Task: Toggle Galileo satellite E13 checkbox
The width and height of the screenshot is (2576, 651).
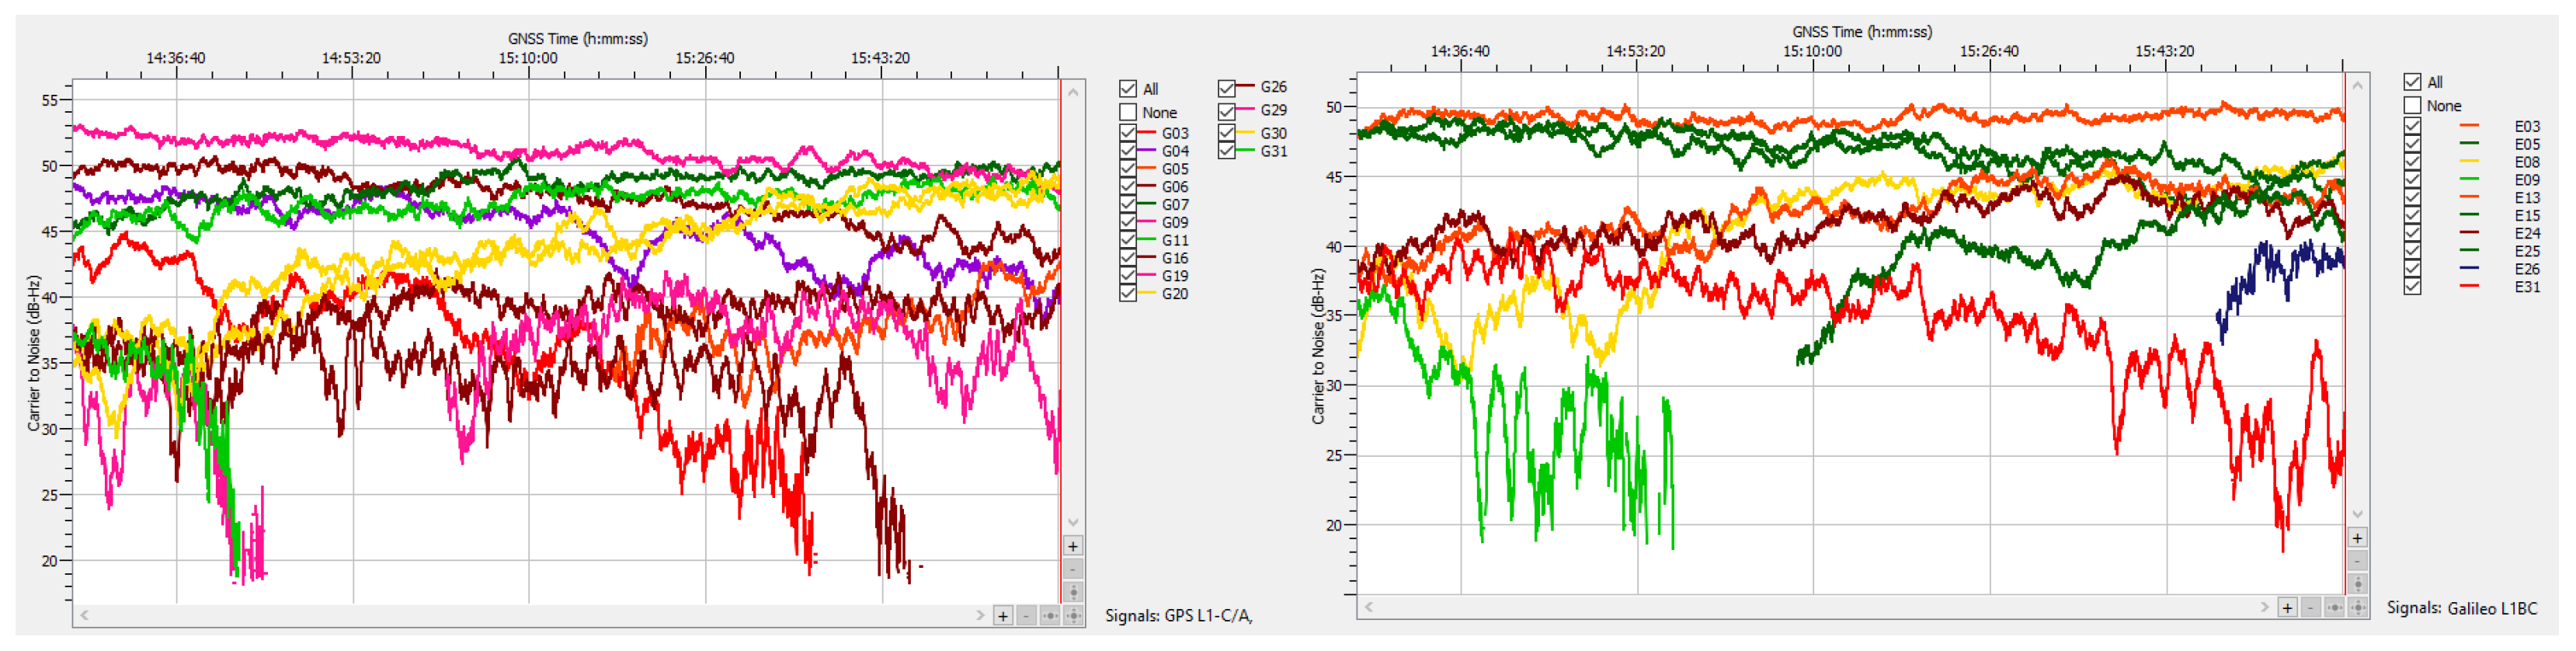Action: click(x=2412, y=198)
